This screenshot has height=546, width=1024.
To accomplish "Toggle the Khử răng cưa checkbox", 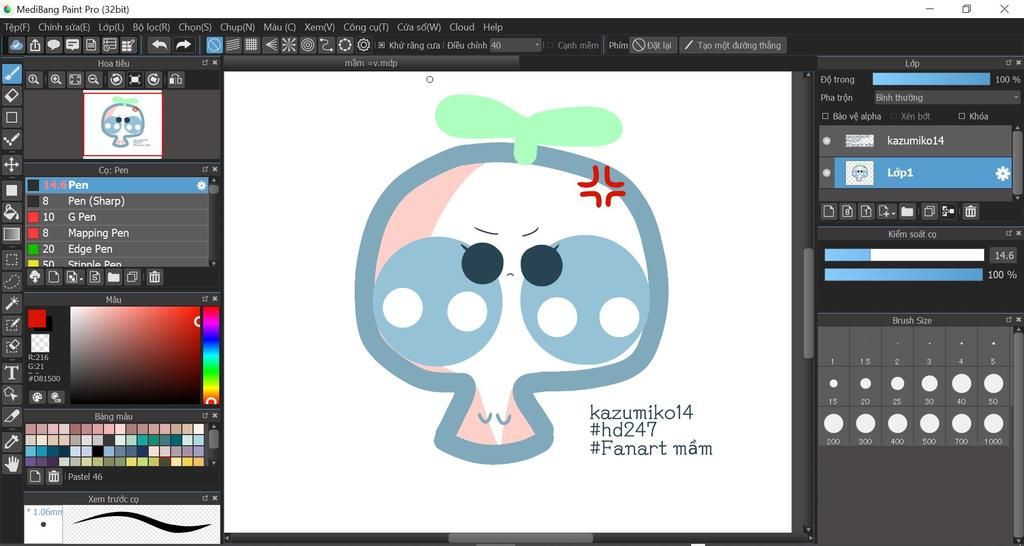I will [x=382, y=46].
